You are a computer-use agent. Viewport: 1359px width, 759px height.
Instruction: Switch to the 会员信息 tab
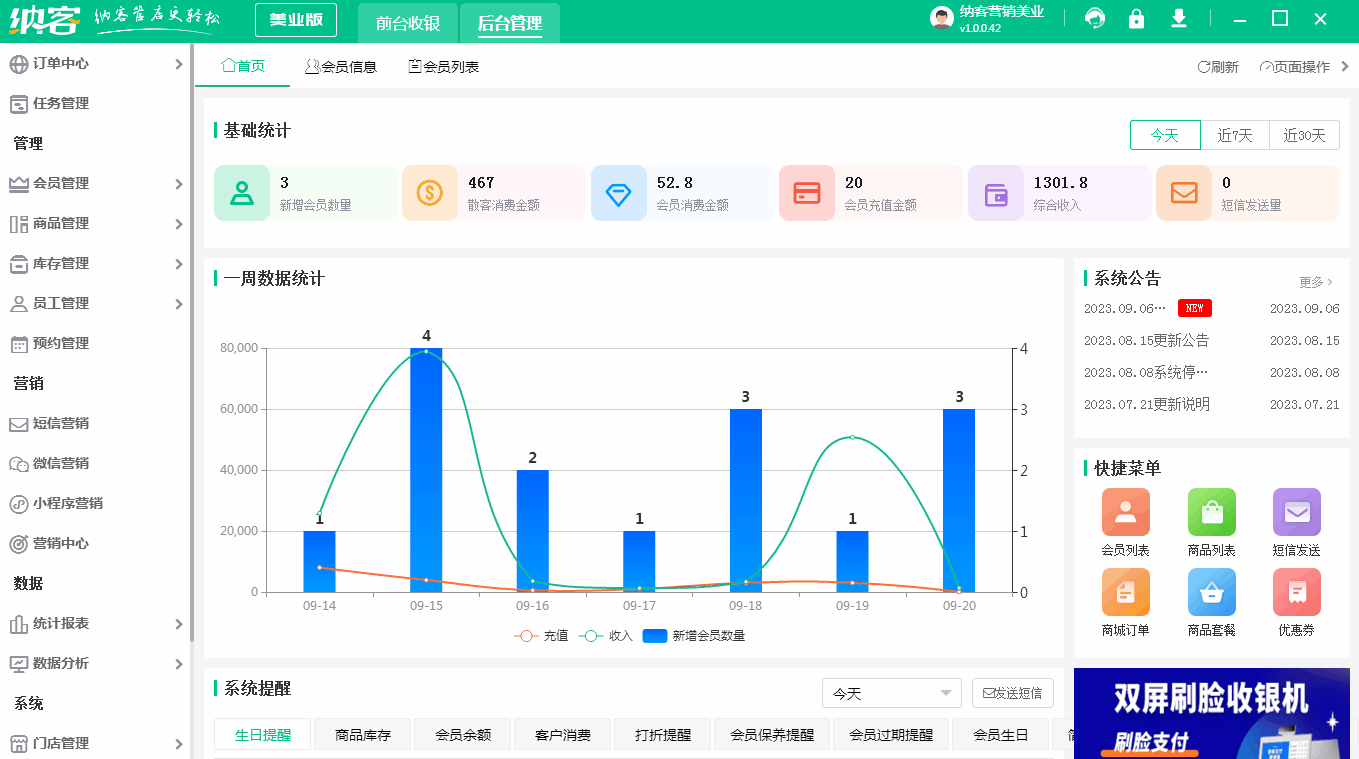pyautogui.click(x=340, y=66)
